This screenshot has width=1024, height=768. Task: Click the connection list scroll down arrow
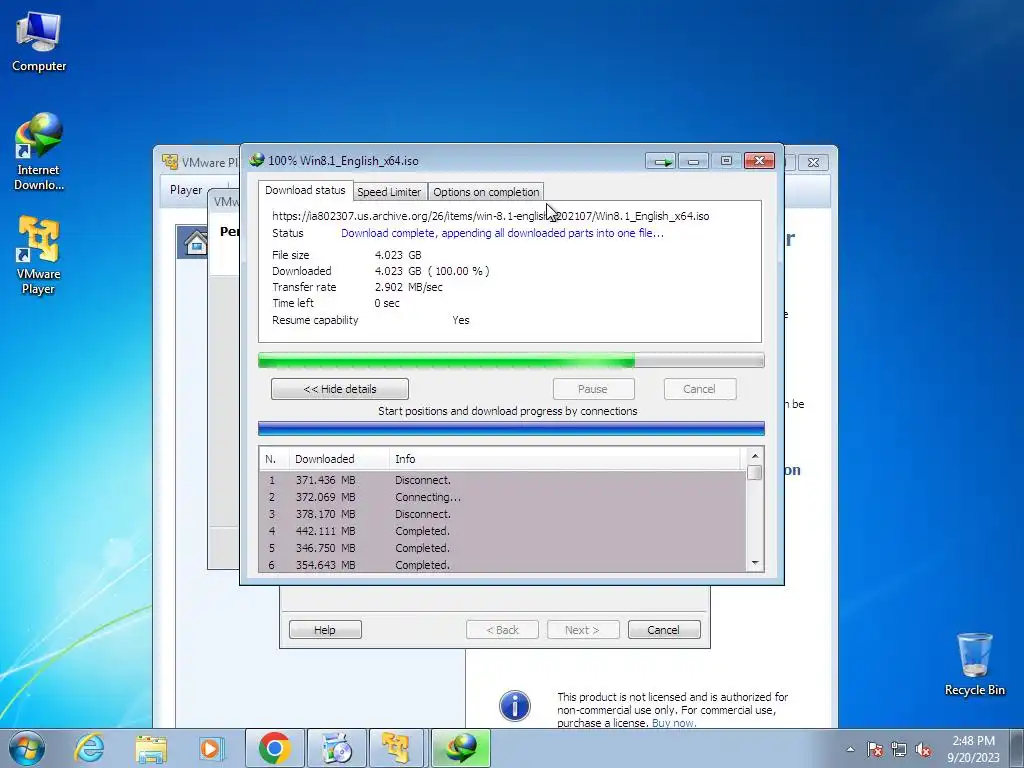click(x=755, y=563)
